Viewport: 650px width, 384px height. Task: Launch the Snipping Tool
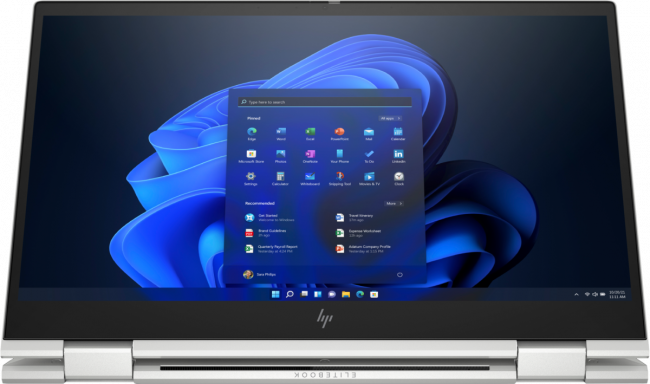click(340, 178)
